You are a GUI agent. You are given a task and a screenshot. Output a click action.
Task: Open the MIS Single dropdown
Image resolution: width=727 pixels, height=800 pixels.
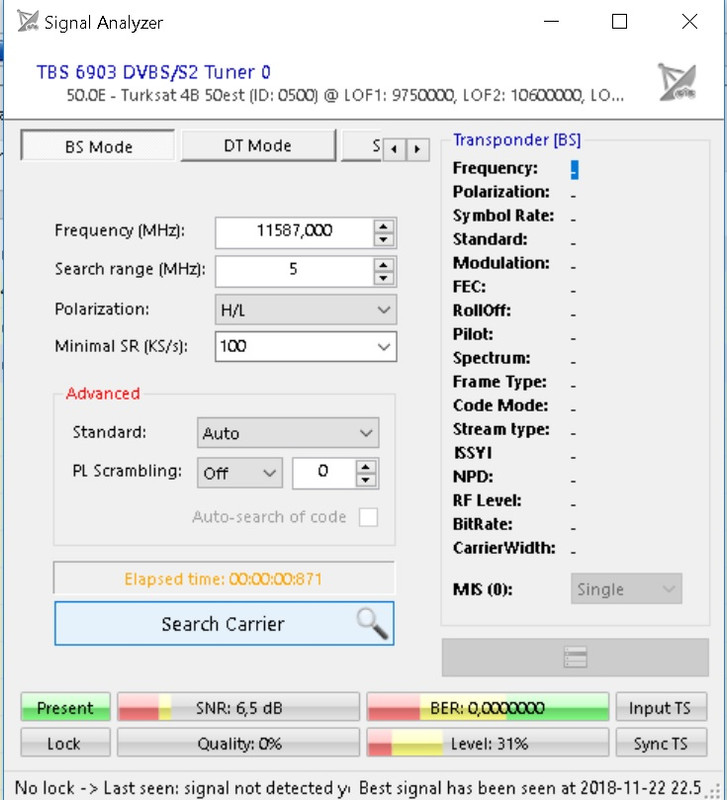[x=626, y=589]
